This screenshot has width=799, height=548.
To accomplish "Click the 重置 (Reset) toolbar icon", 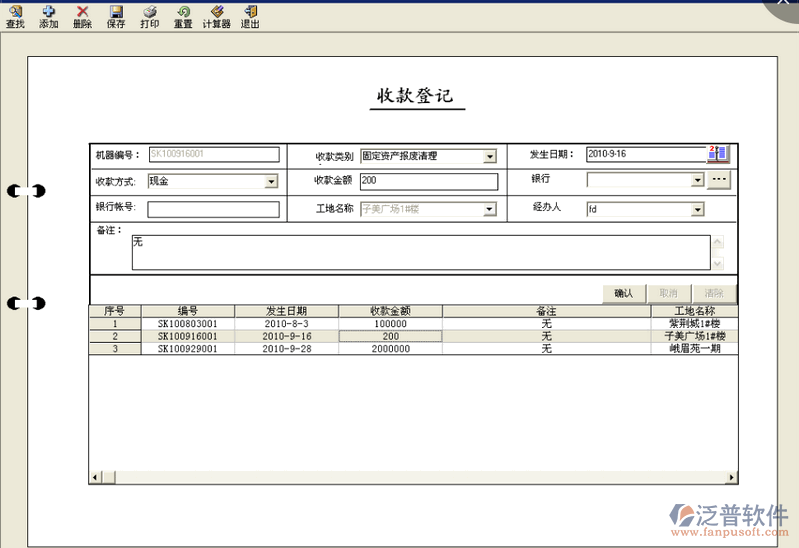I will 183,16.
